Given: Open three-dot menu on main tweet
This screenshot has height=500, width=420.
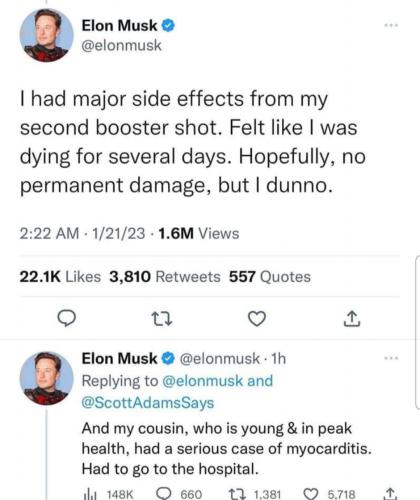Looking at the screenshot, I should [391, 25].
